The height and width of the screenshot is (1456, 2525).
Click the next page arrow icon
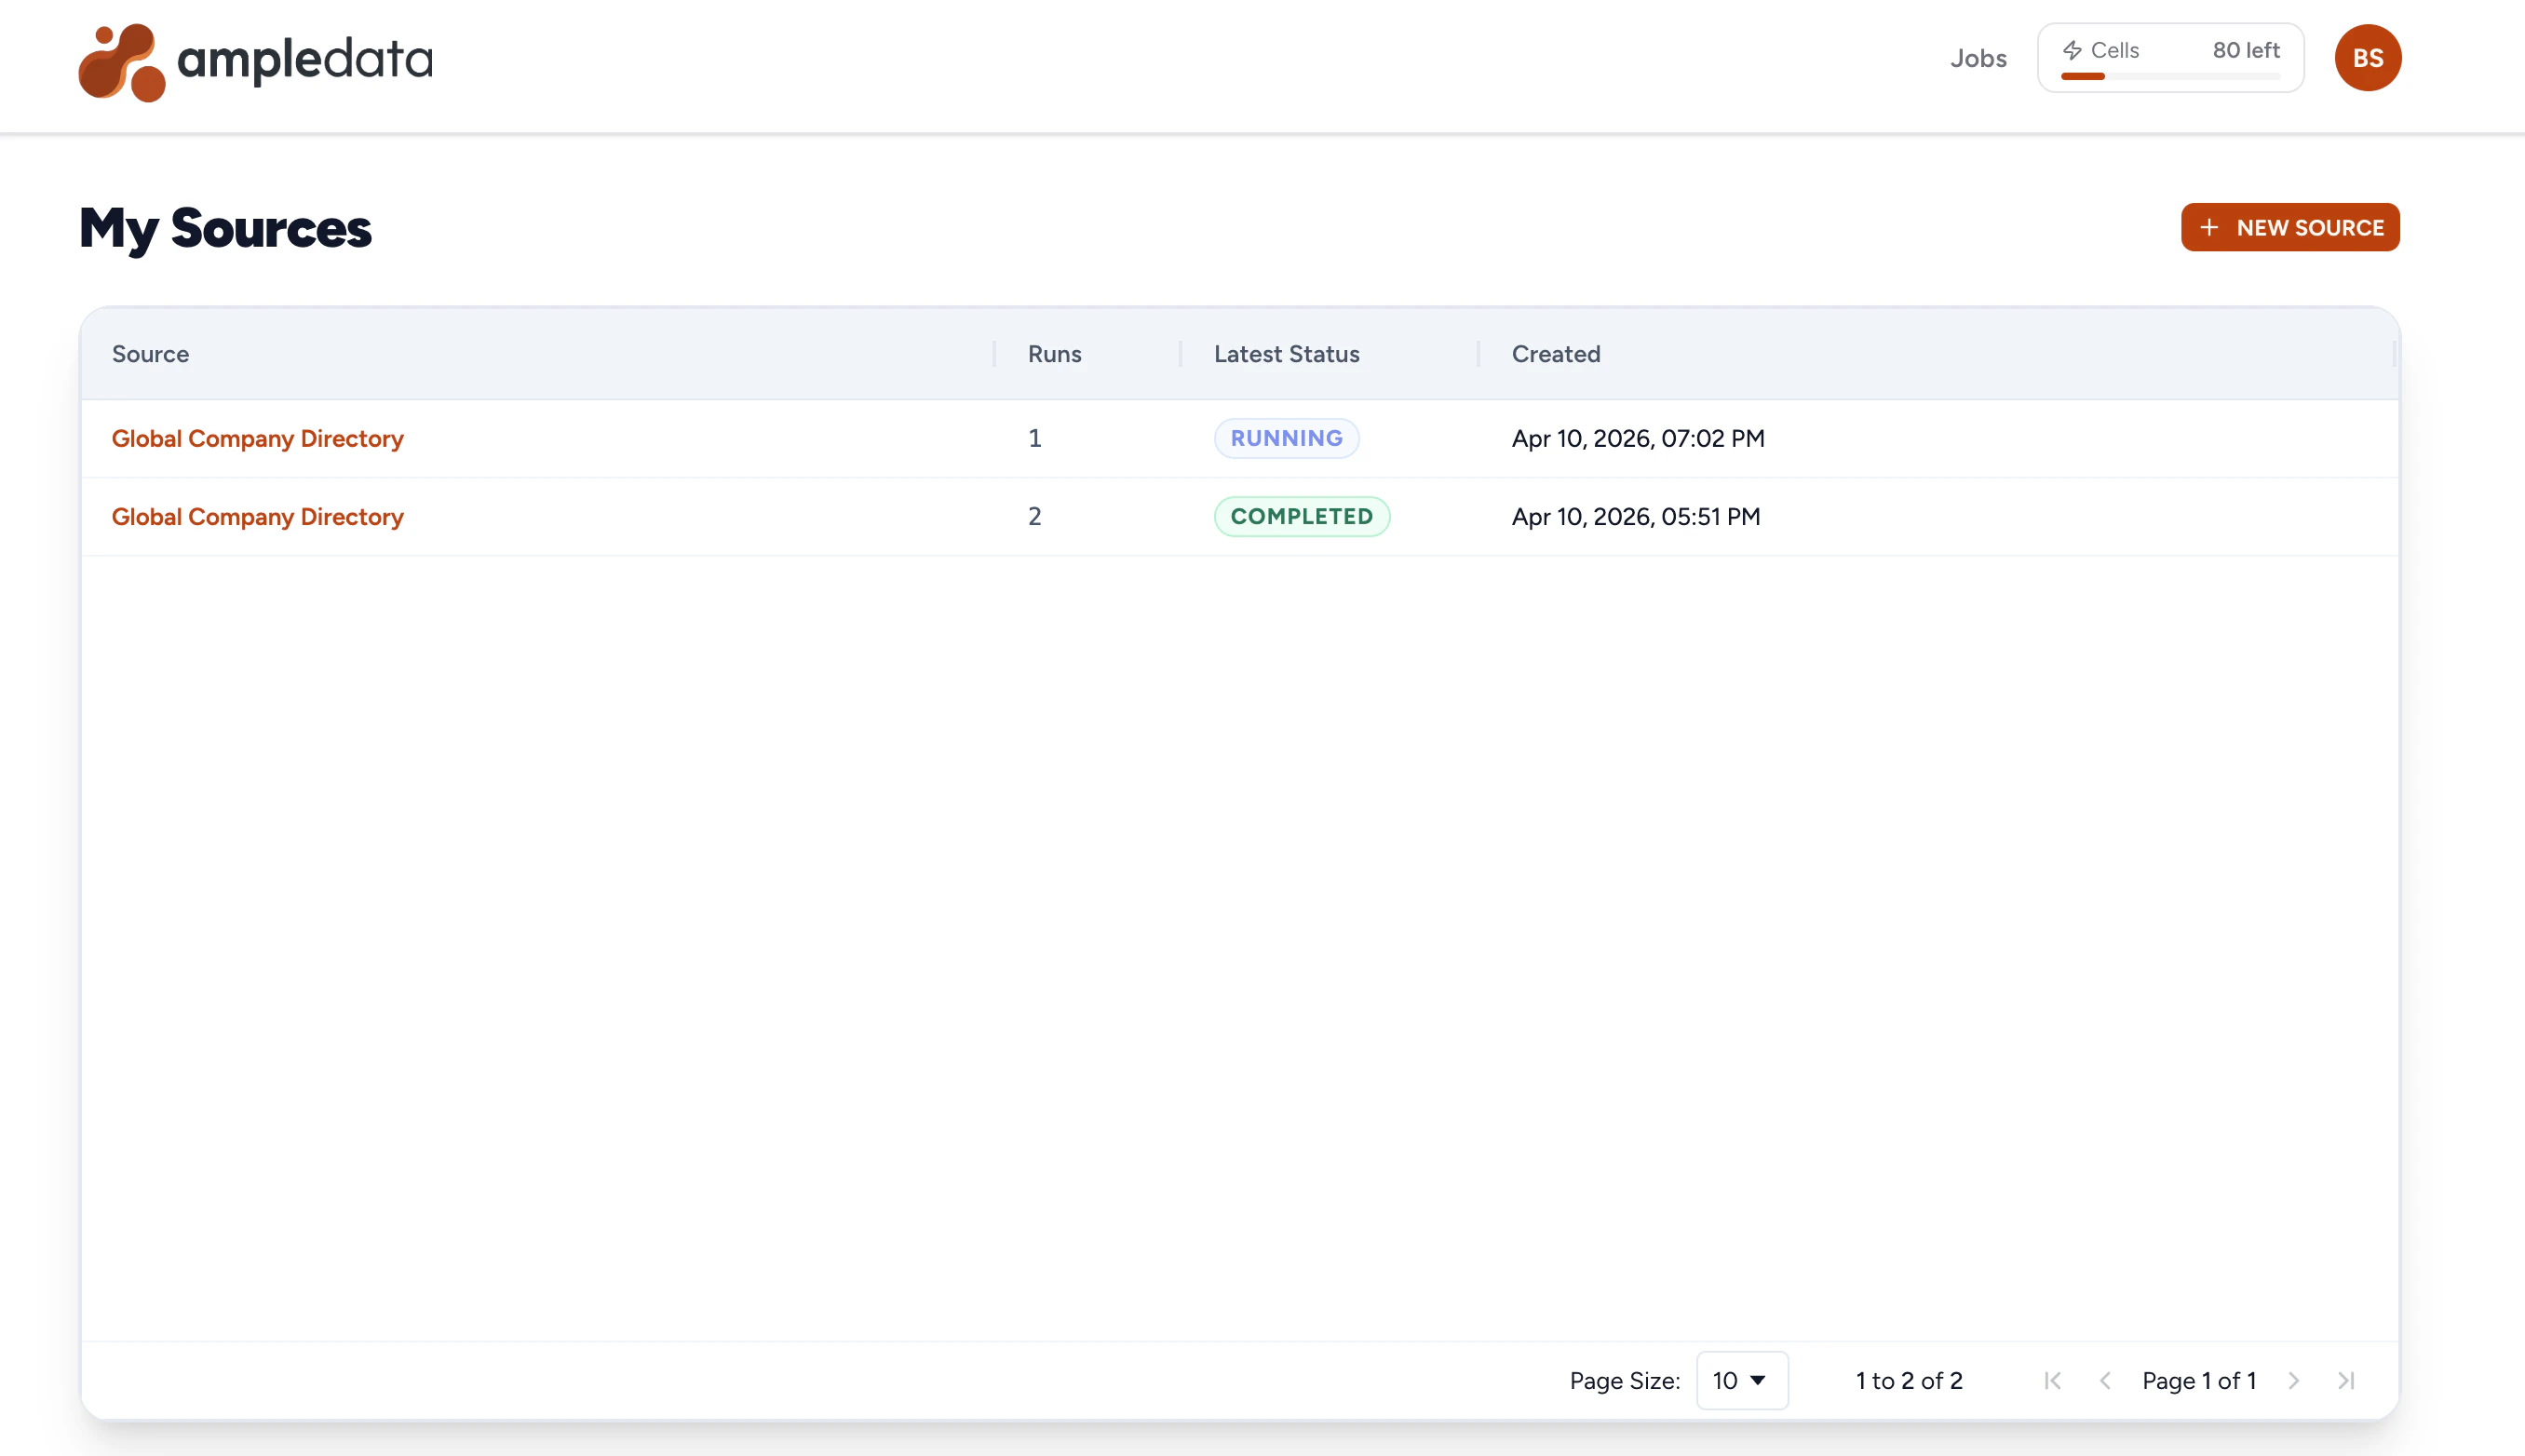[x=2294, y=1380]
